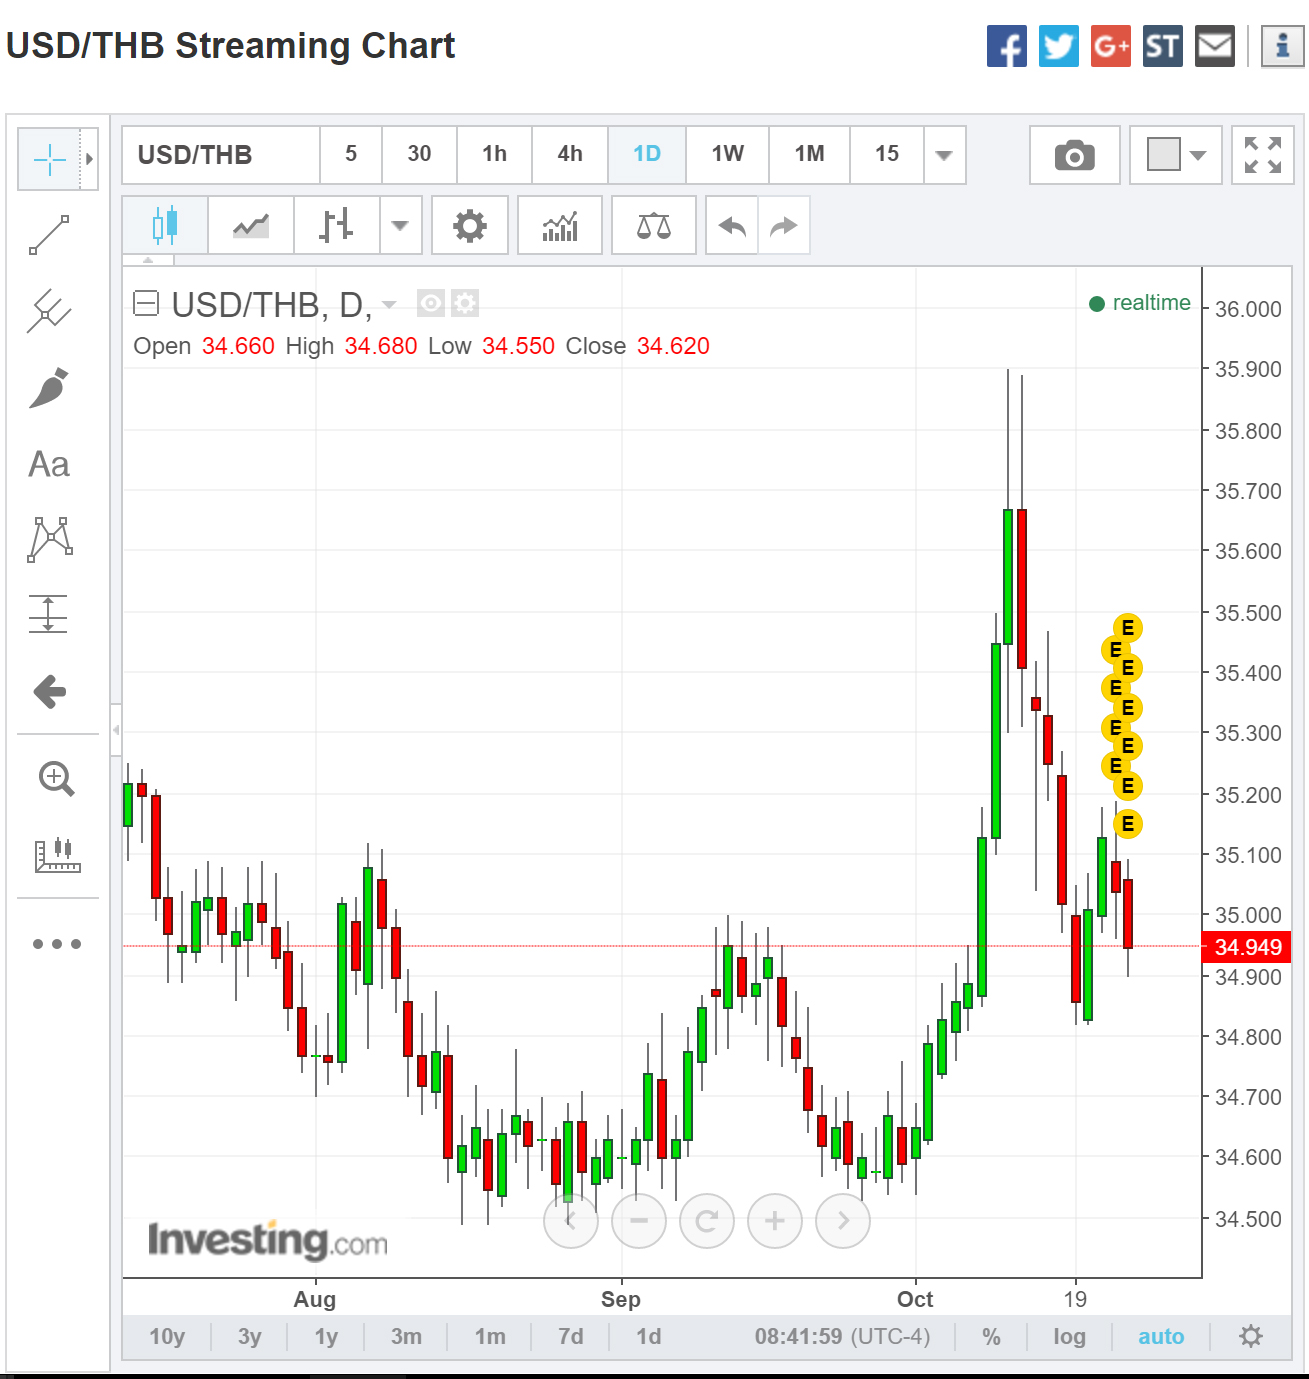
Task: Open chart properties gear settings
Action: click(x=470, y=225)
